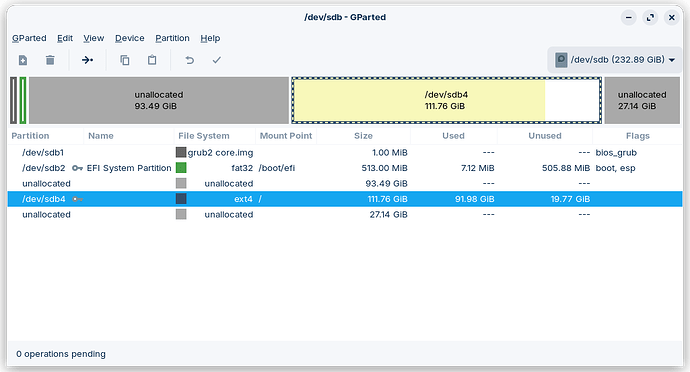Sort by the Flags column header
This screenshot has width=690, height=372.
click(x=638, y=136)
